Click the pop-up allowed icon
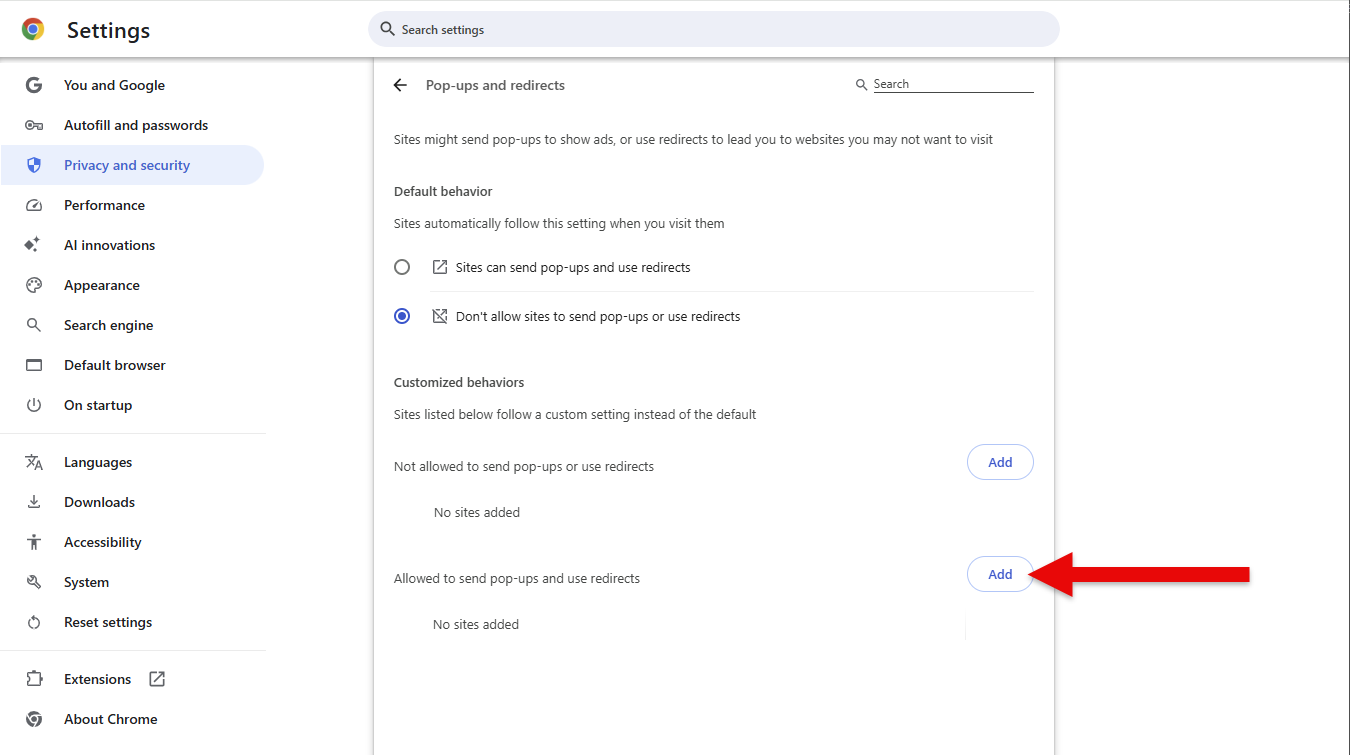 pyautogui.click(x=439, y=267)
